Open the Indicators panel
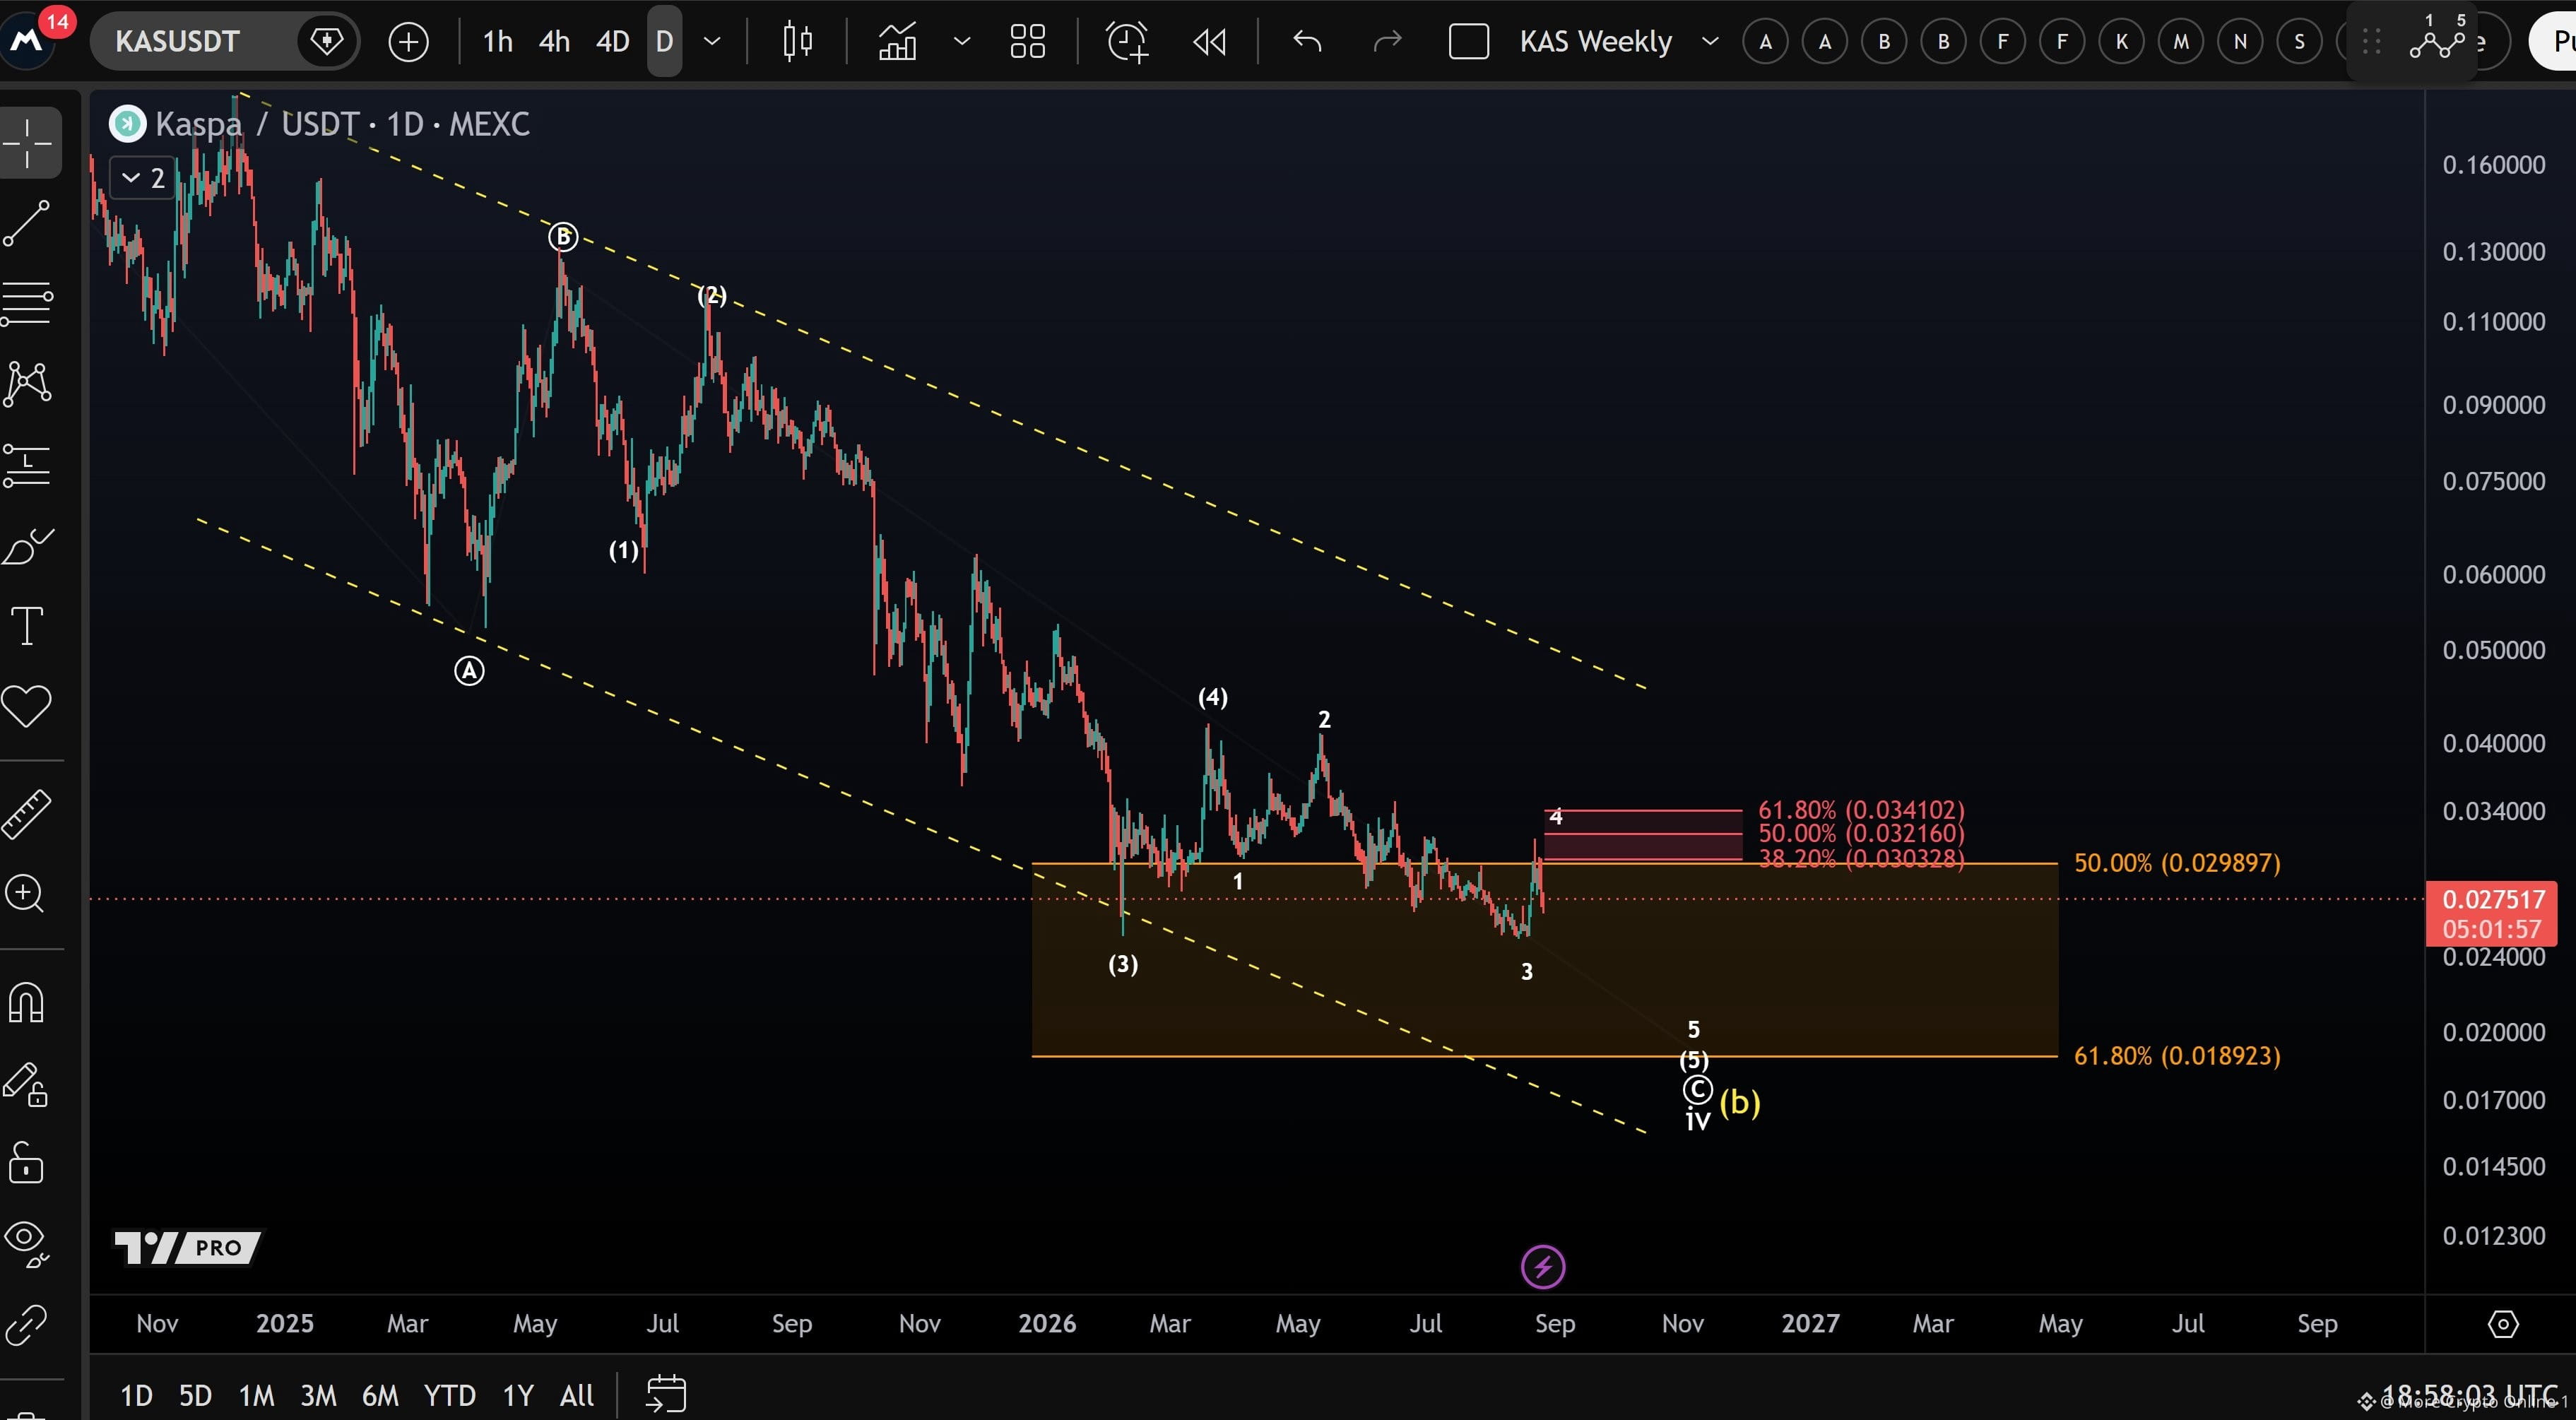 pyautogui.click(x=897, y=42)
